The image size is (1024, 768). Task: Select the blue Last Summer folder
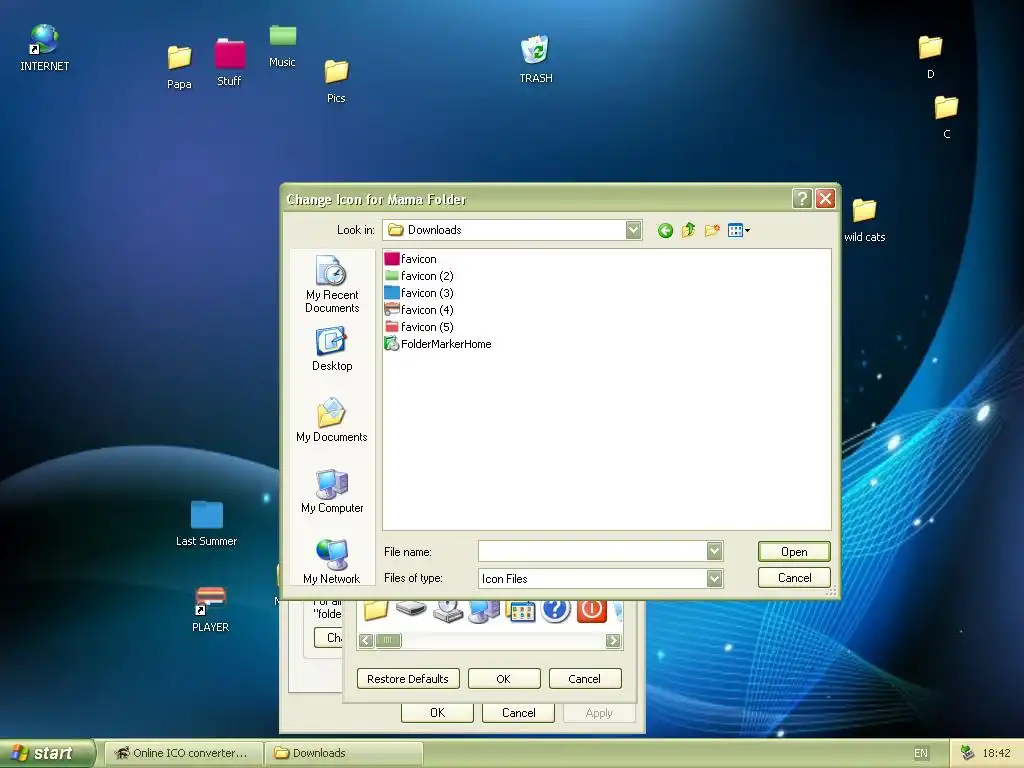coord(206,522)
